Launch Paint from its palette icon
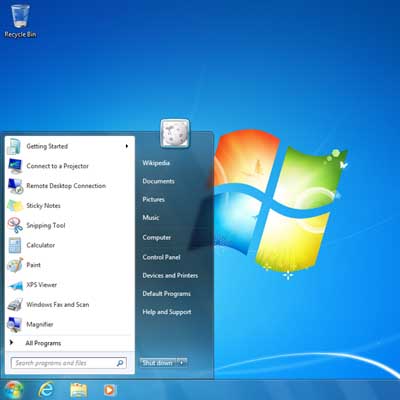The height and width of the screenshot is (400, 400). 15,265
